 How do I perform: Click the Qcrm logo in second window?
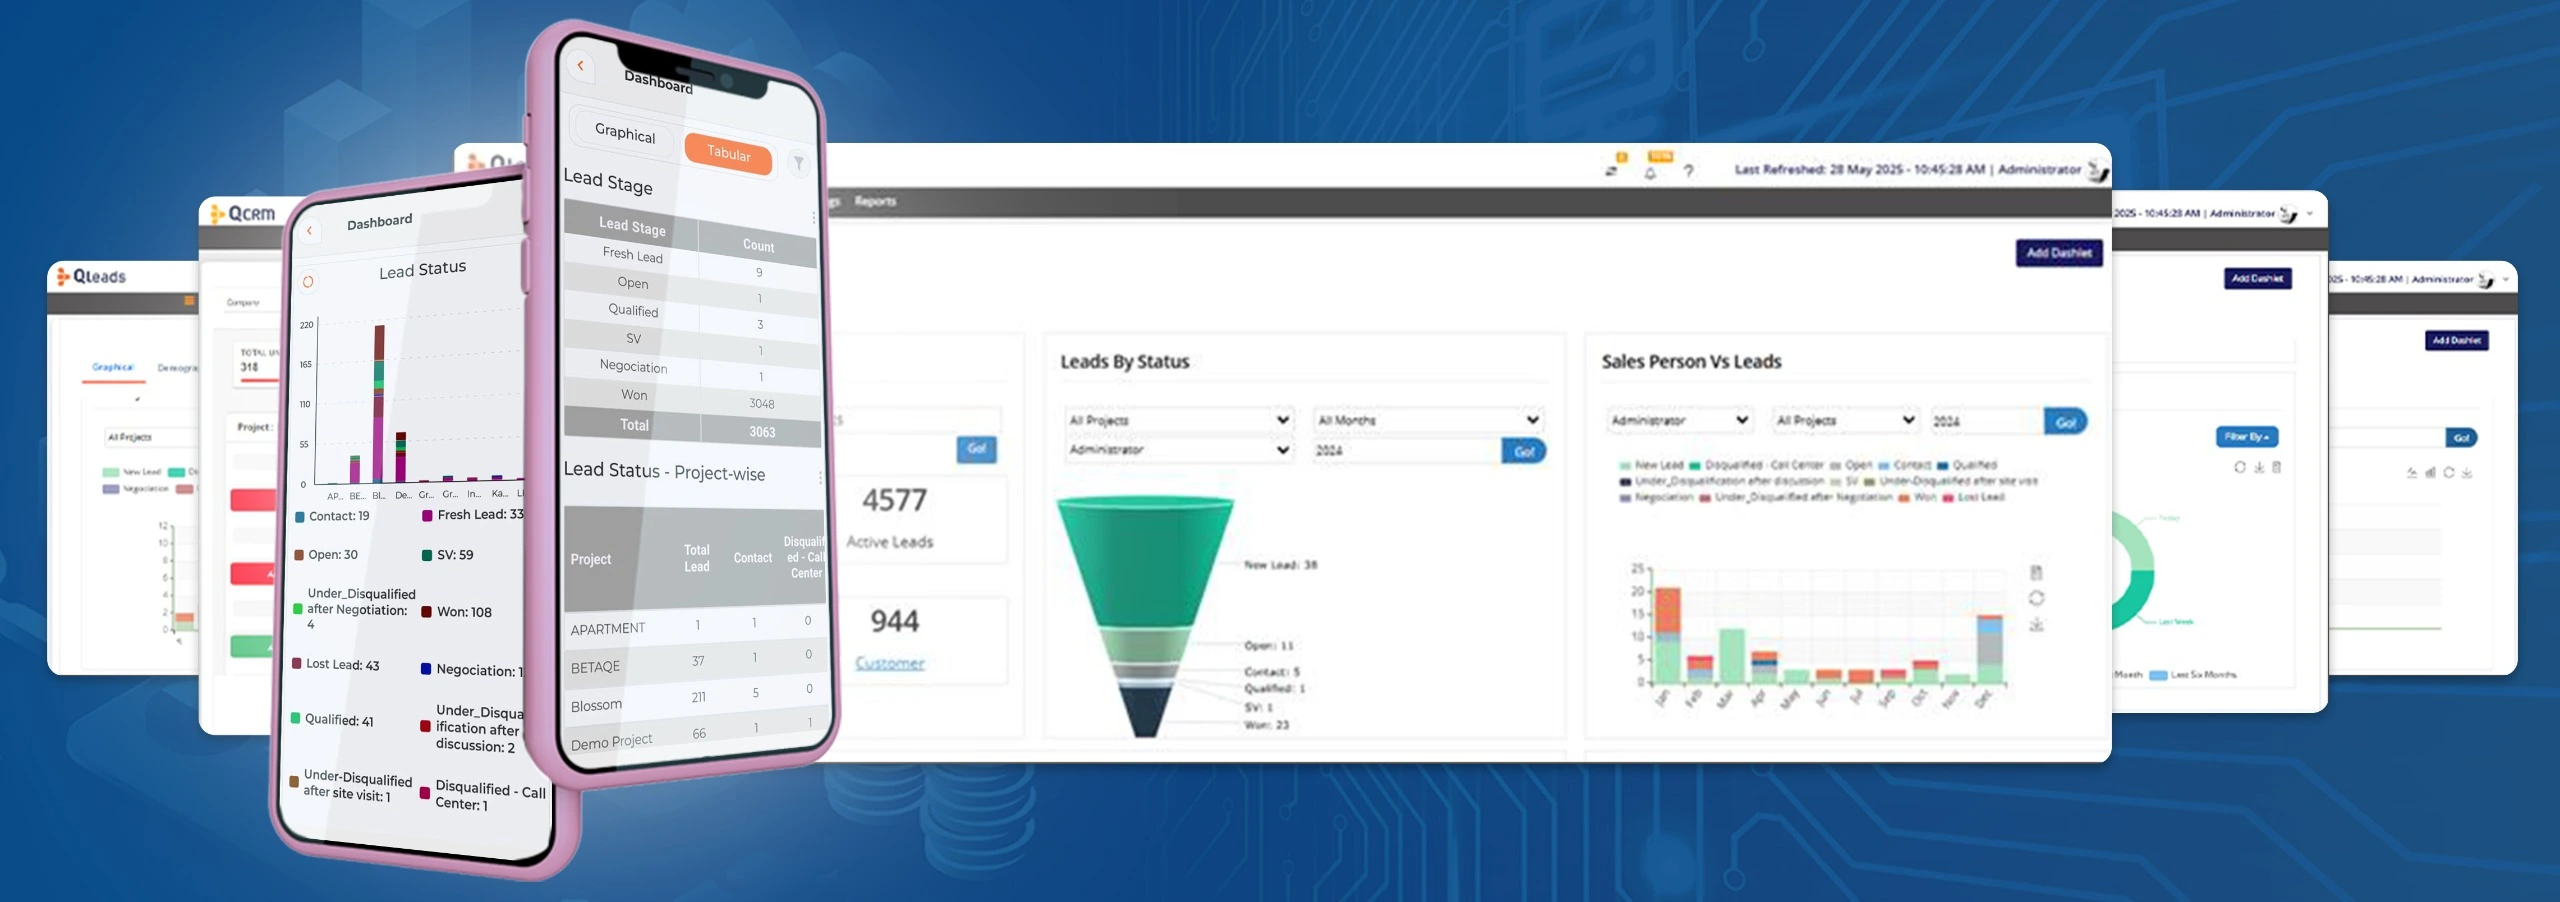242,213
